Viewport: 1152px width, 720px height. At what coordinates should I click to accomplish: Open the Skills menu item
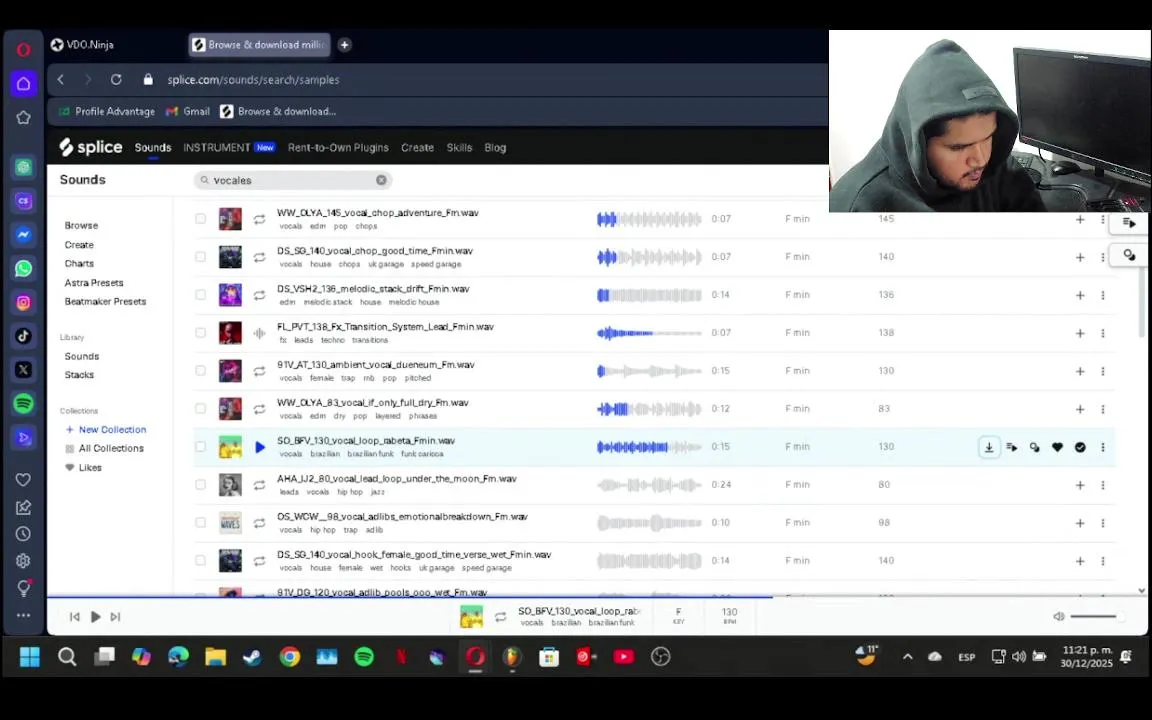(x=459, y=148)
